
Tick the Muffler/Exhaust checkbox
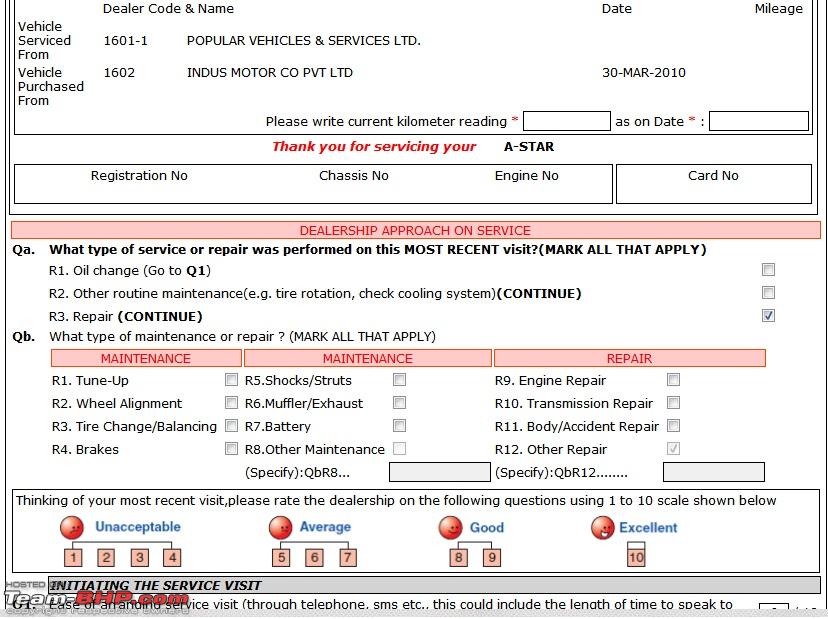tap(400, 403)
